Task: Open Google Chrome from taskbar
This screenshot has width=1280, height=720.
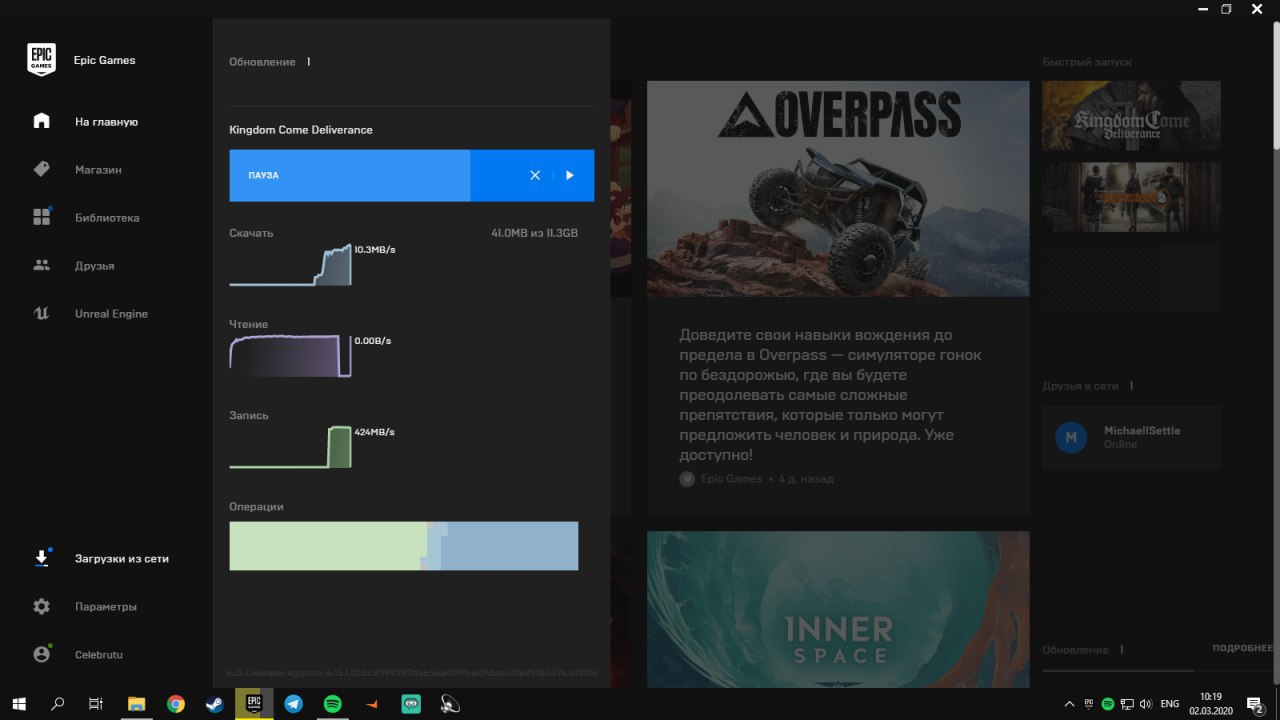Action: [x=175, y=704]
